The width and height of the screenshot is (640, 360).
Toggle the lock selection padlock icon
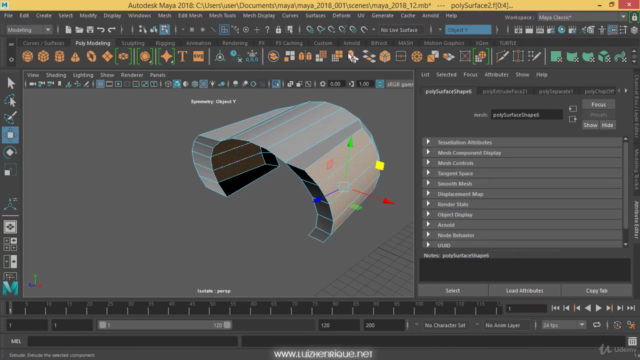(x=278, y=30)
